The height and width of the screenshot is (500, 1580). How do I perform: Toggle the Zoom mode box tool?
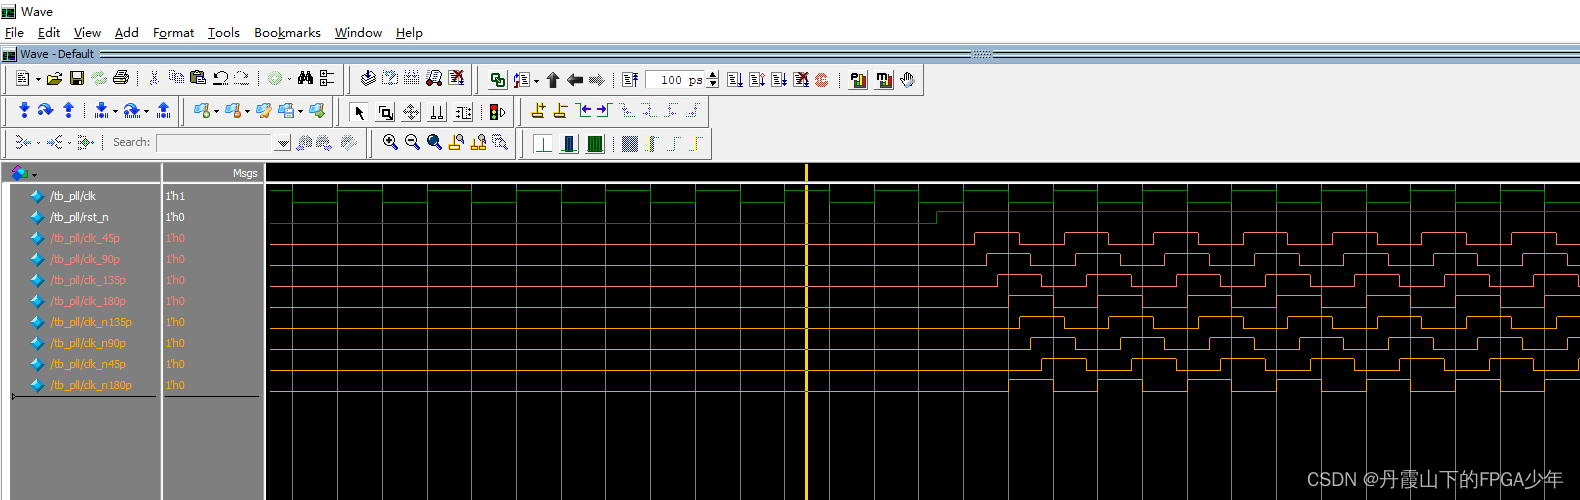385,112
